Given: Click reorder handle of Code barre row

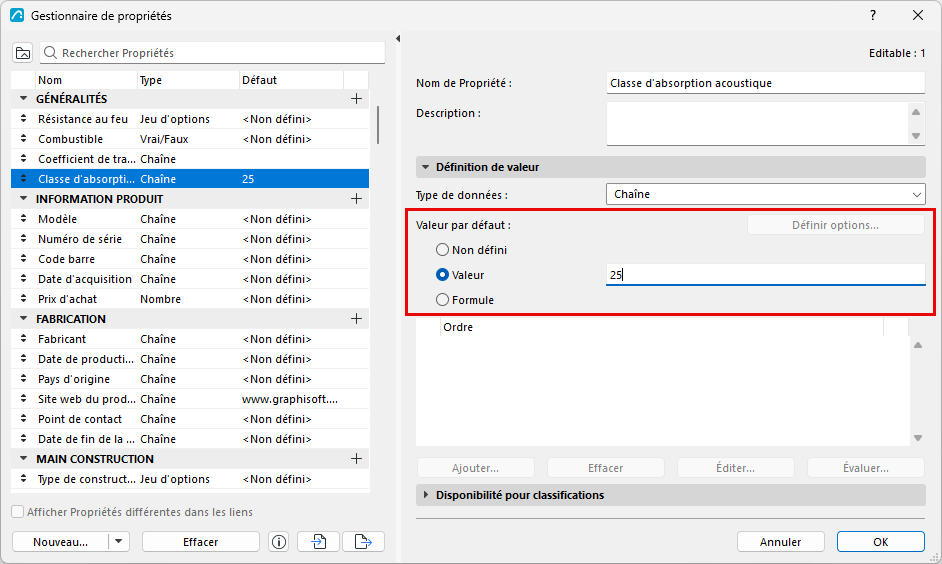Looking at the screenshot, I should pos(23,259).
